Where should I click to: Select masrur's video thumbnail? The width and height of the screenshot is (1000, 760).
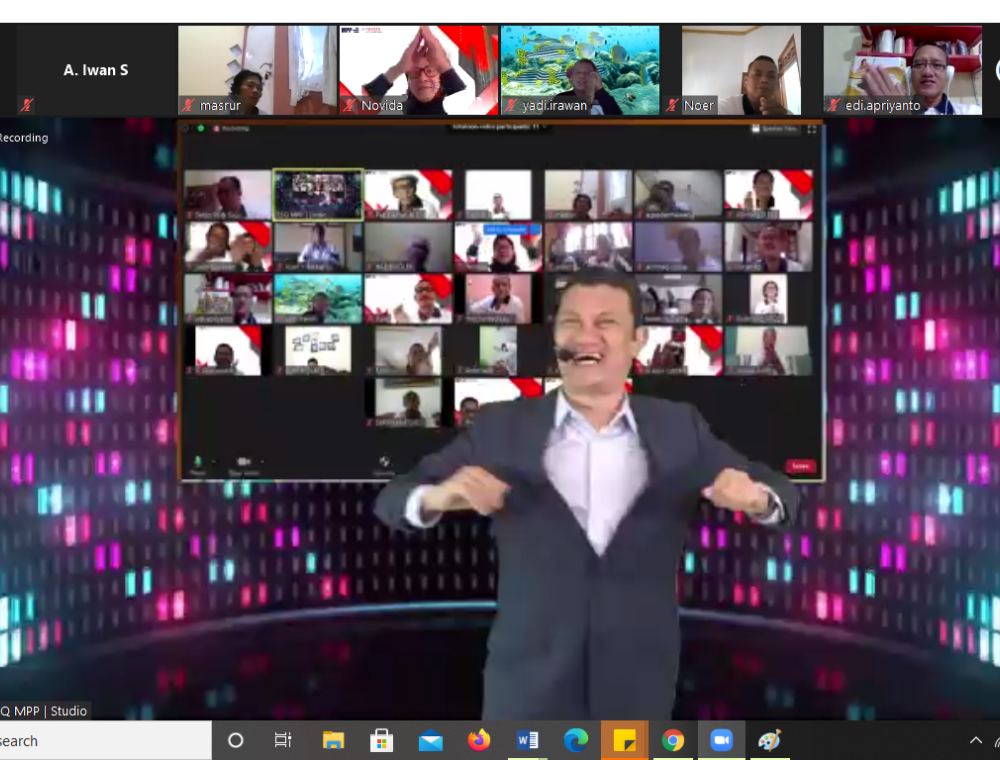point(257,70)
